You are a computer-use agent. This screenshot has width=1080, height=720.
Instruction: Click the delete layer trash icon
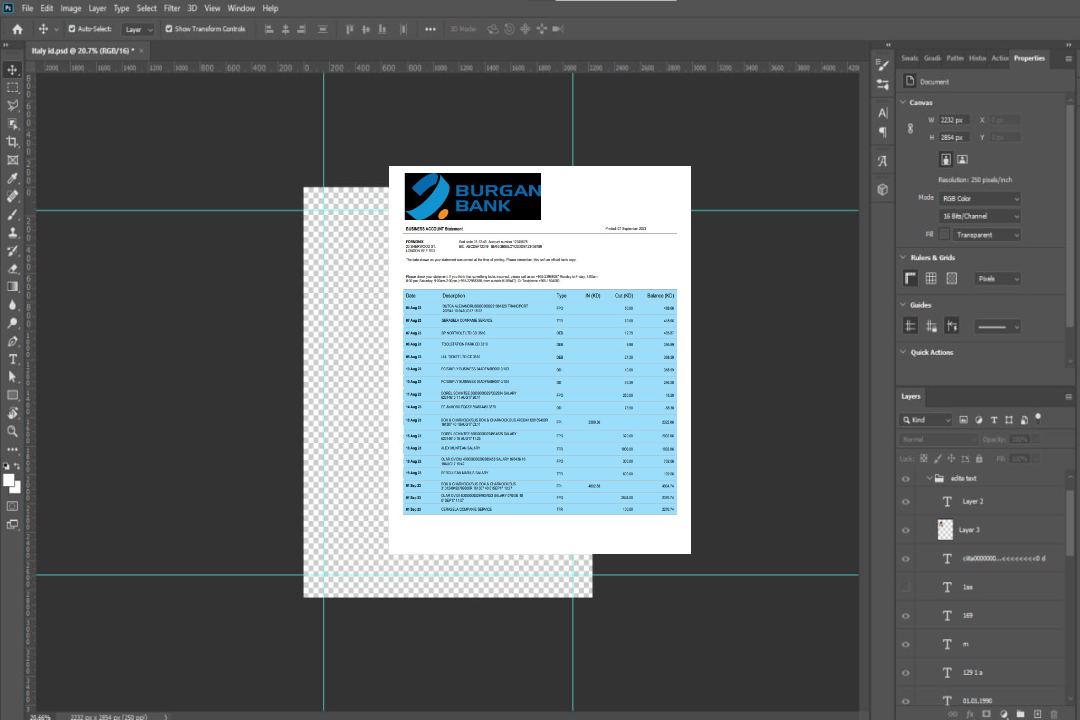[x=1053, y=714]
